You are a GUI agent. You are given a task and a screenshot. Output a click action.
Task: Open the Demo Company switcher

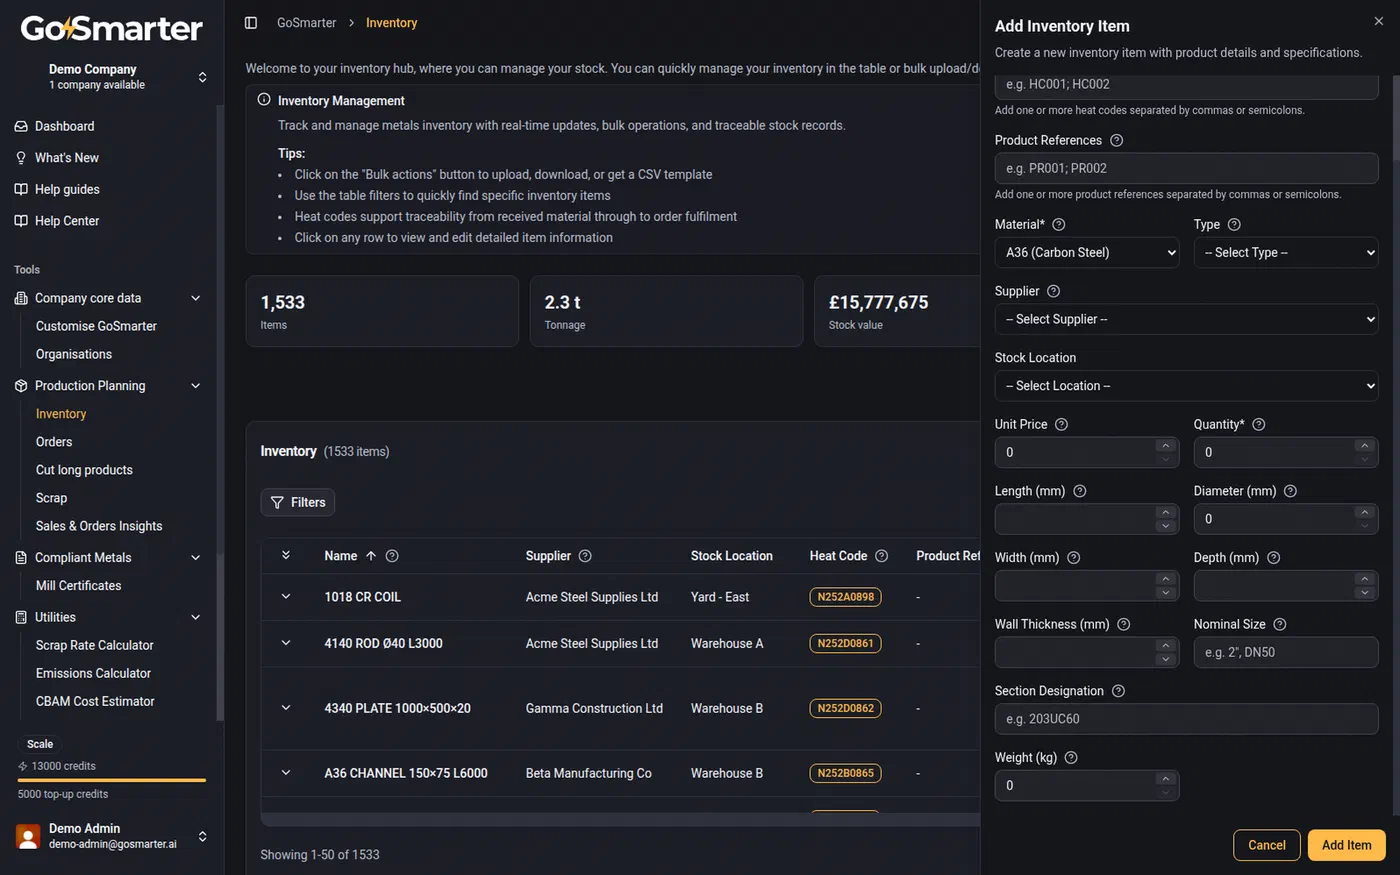[111, 76]
